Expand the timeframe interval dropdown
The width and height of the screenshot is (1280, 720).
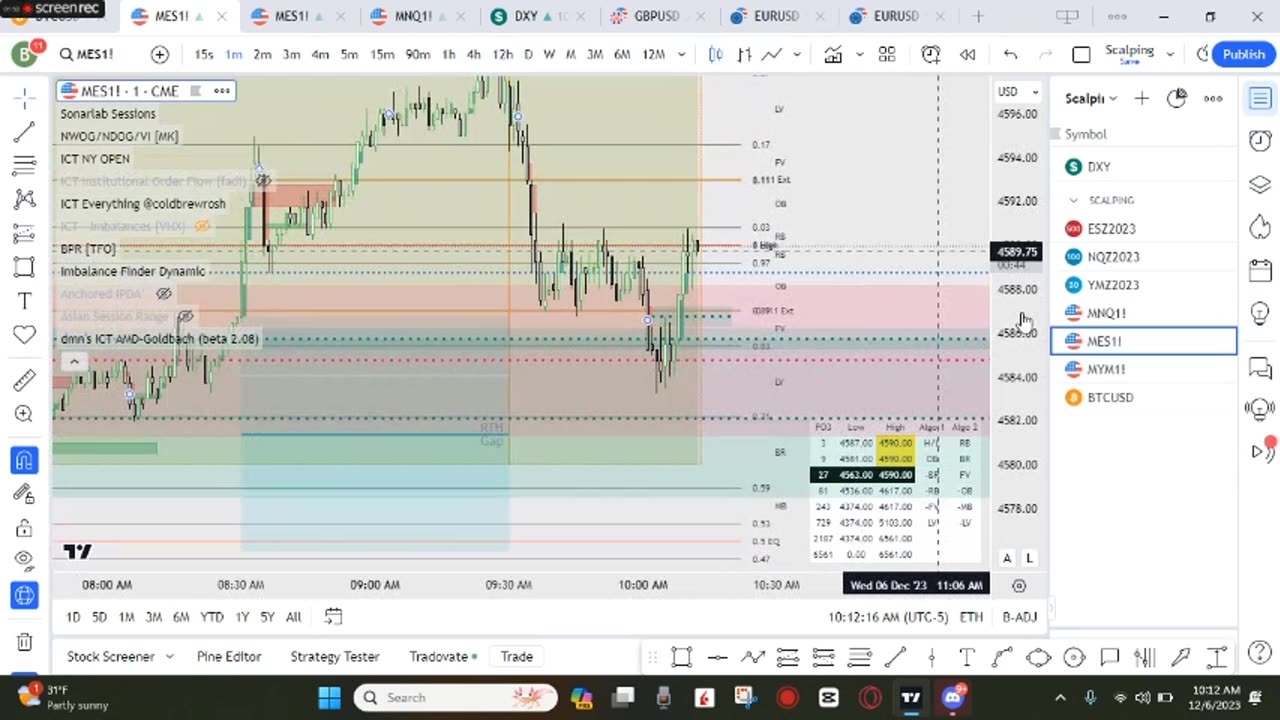click(682, 54)
